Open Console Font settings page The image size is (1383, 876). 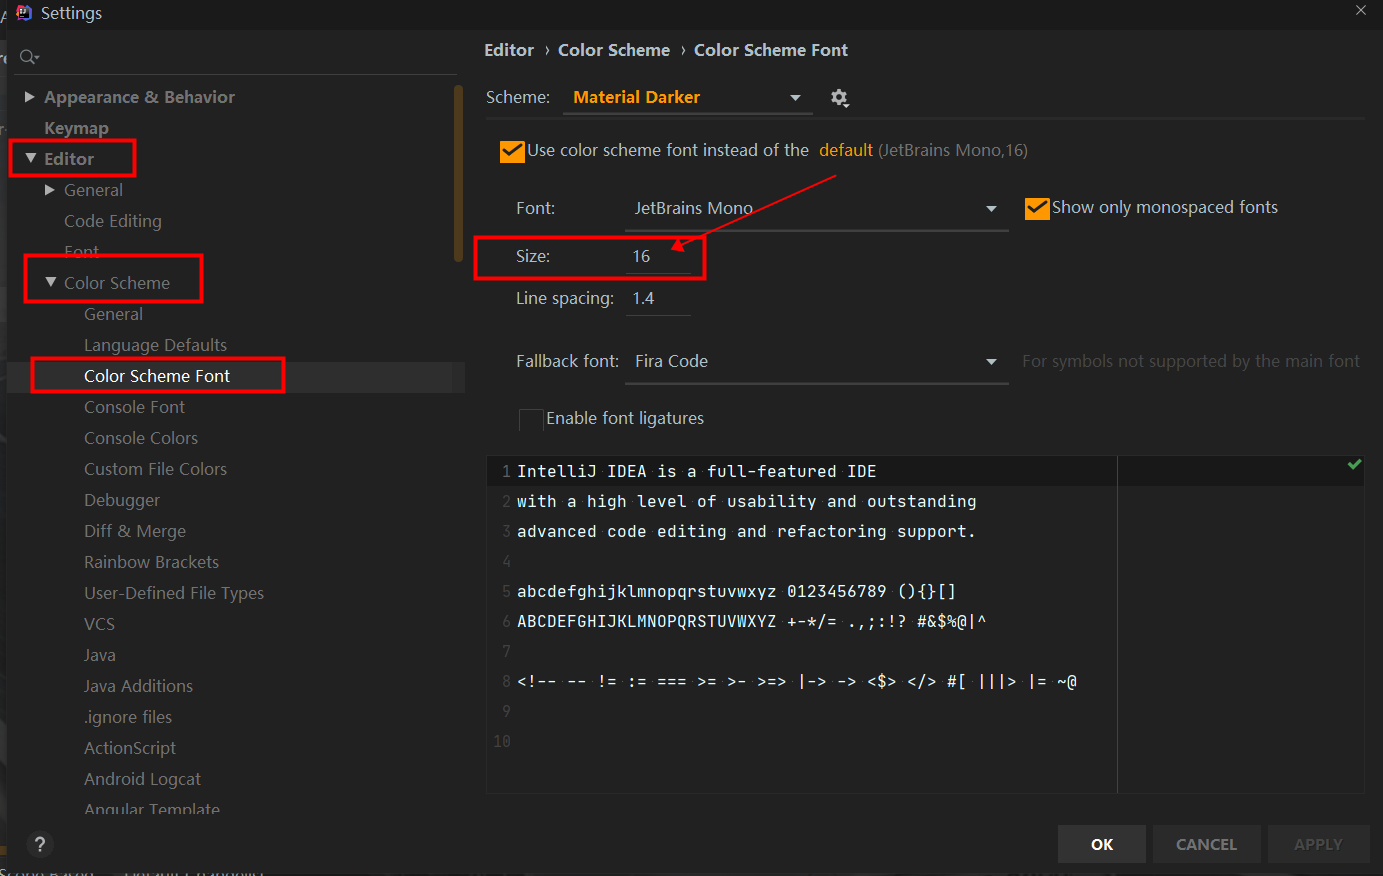pos(134,407)
